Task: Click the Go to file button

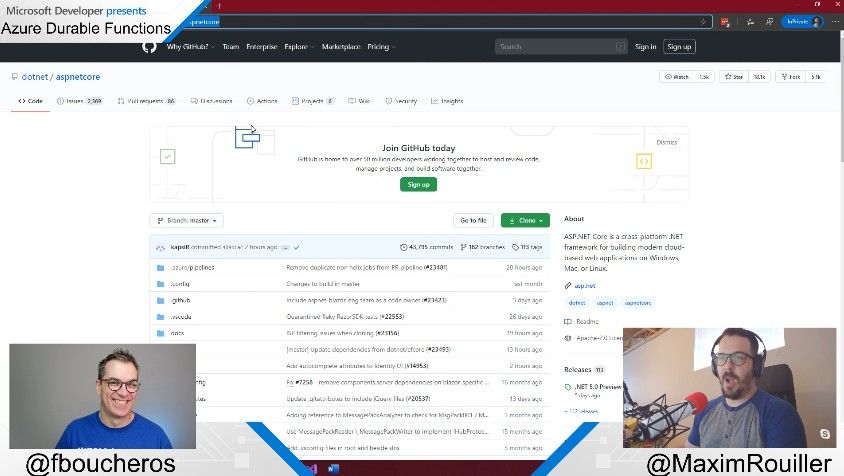Action: pyautogui.click(x=473, y=220)
